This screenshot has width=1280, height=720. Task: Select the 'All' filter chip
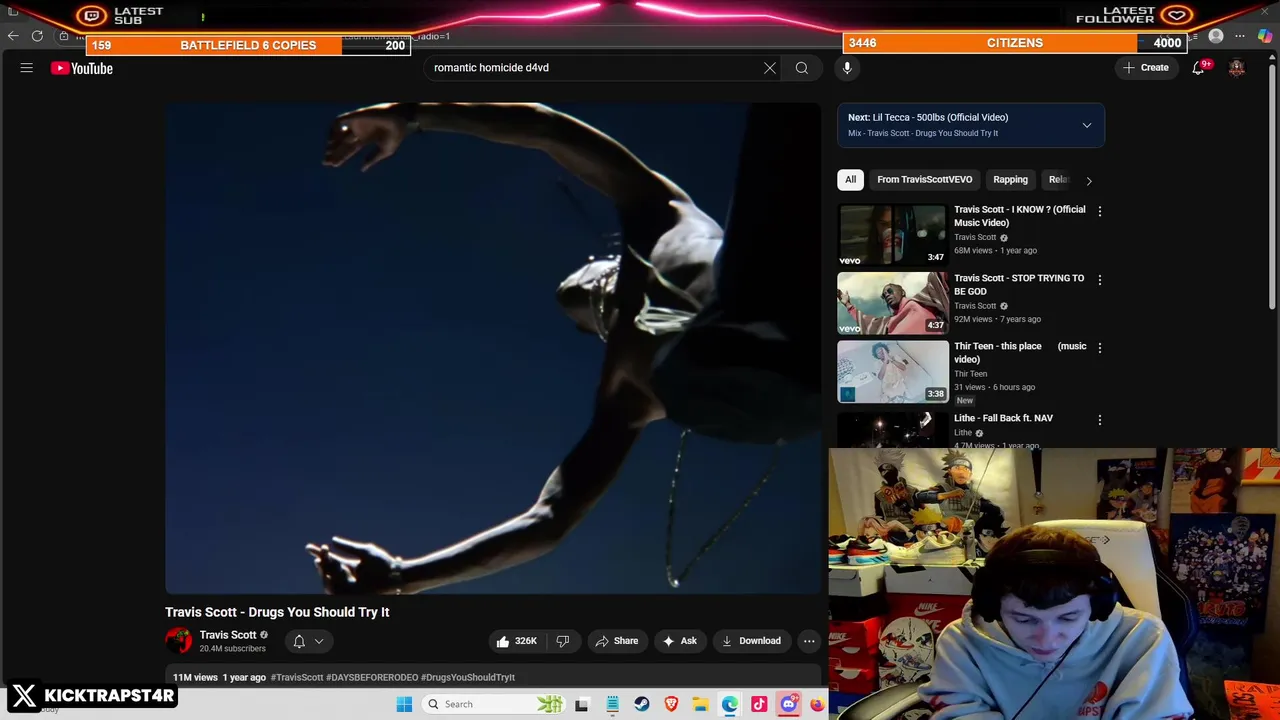(850, 180)
